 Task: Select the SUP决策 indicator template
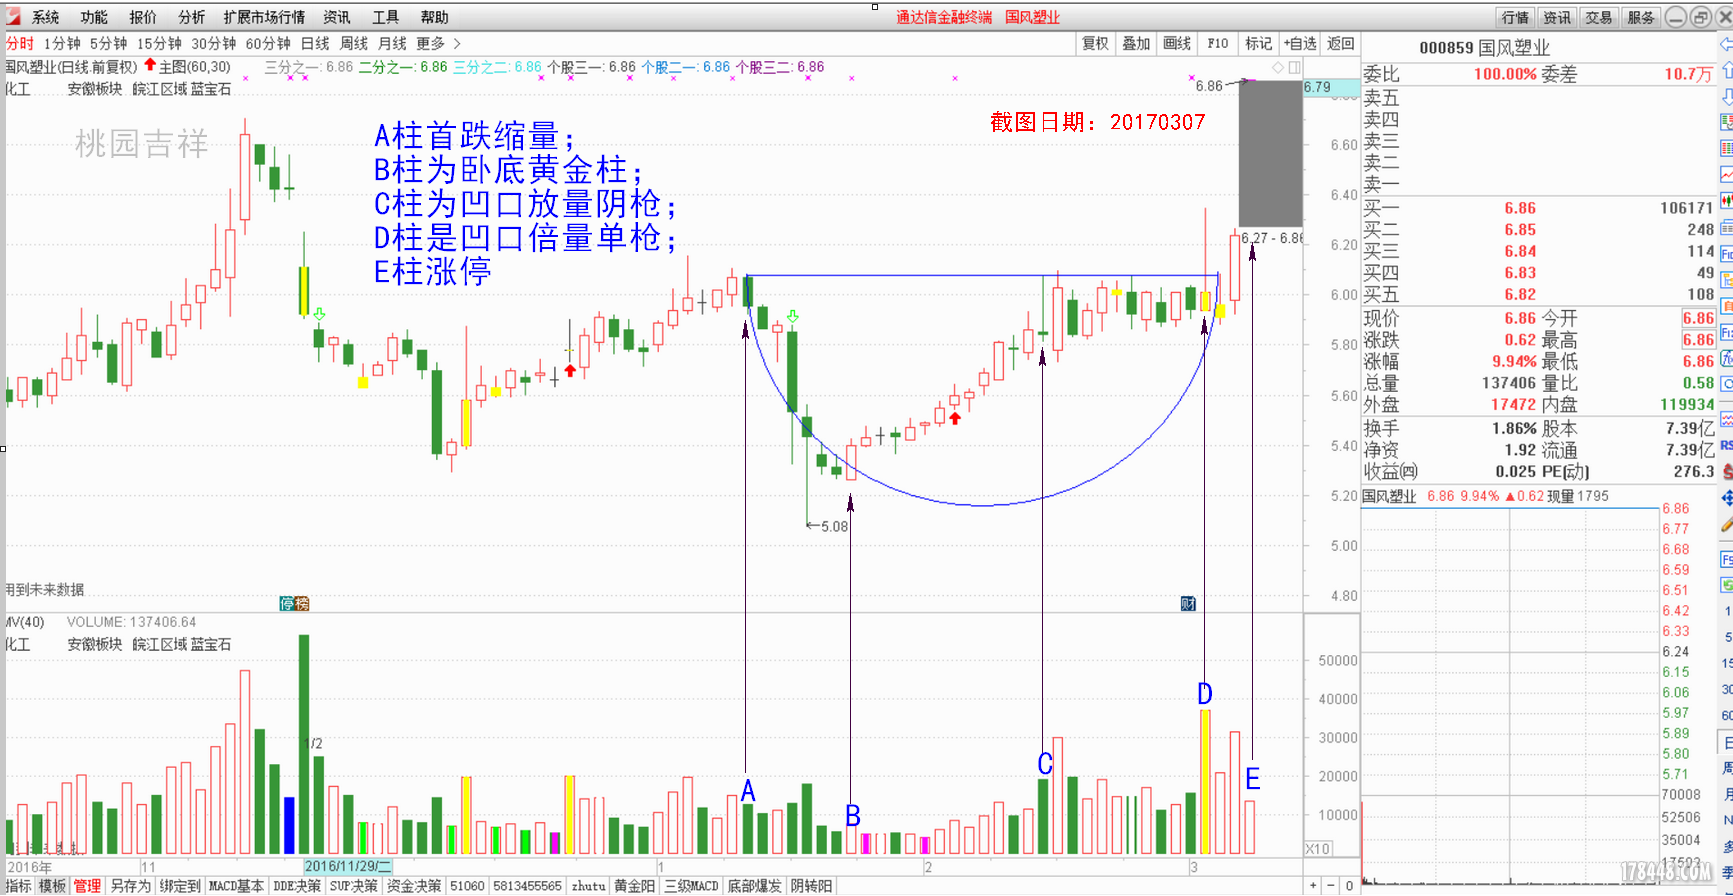[354, 886]
